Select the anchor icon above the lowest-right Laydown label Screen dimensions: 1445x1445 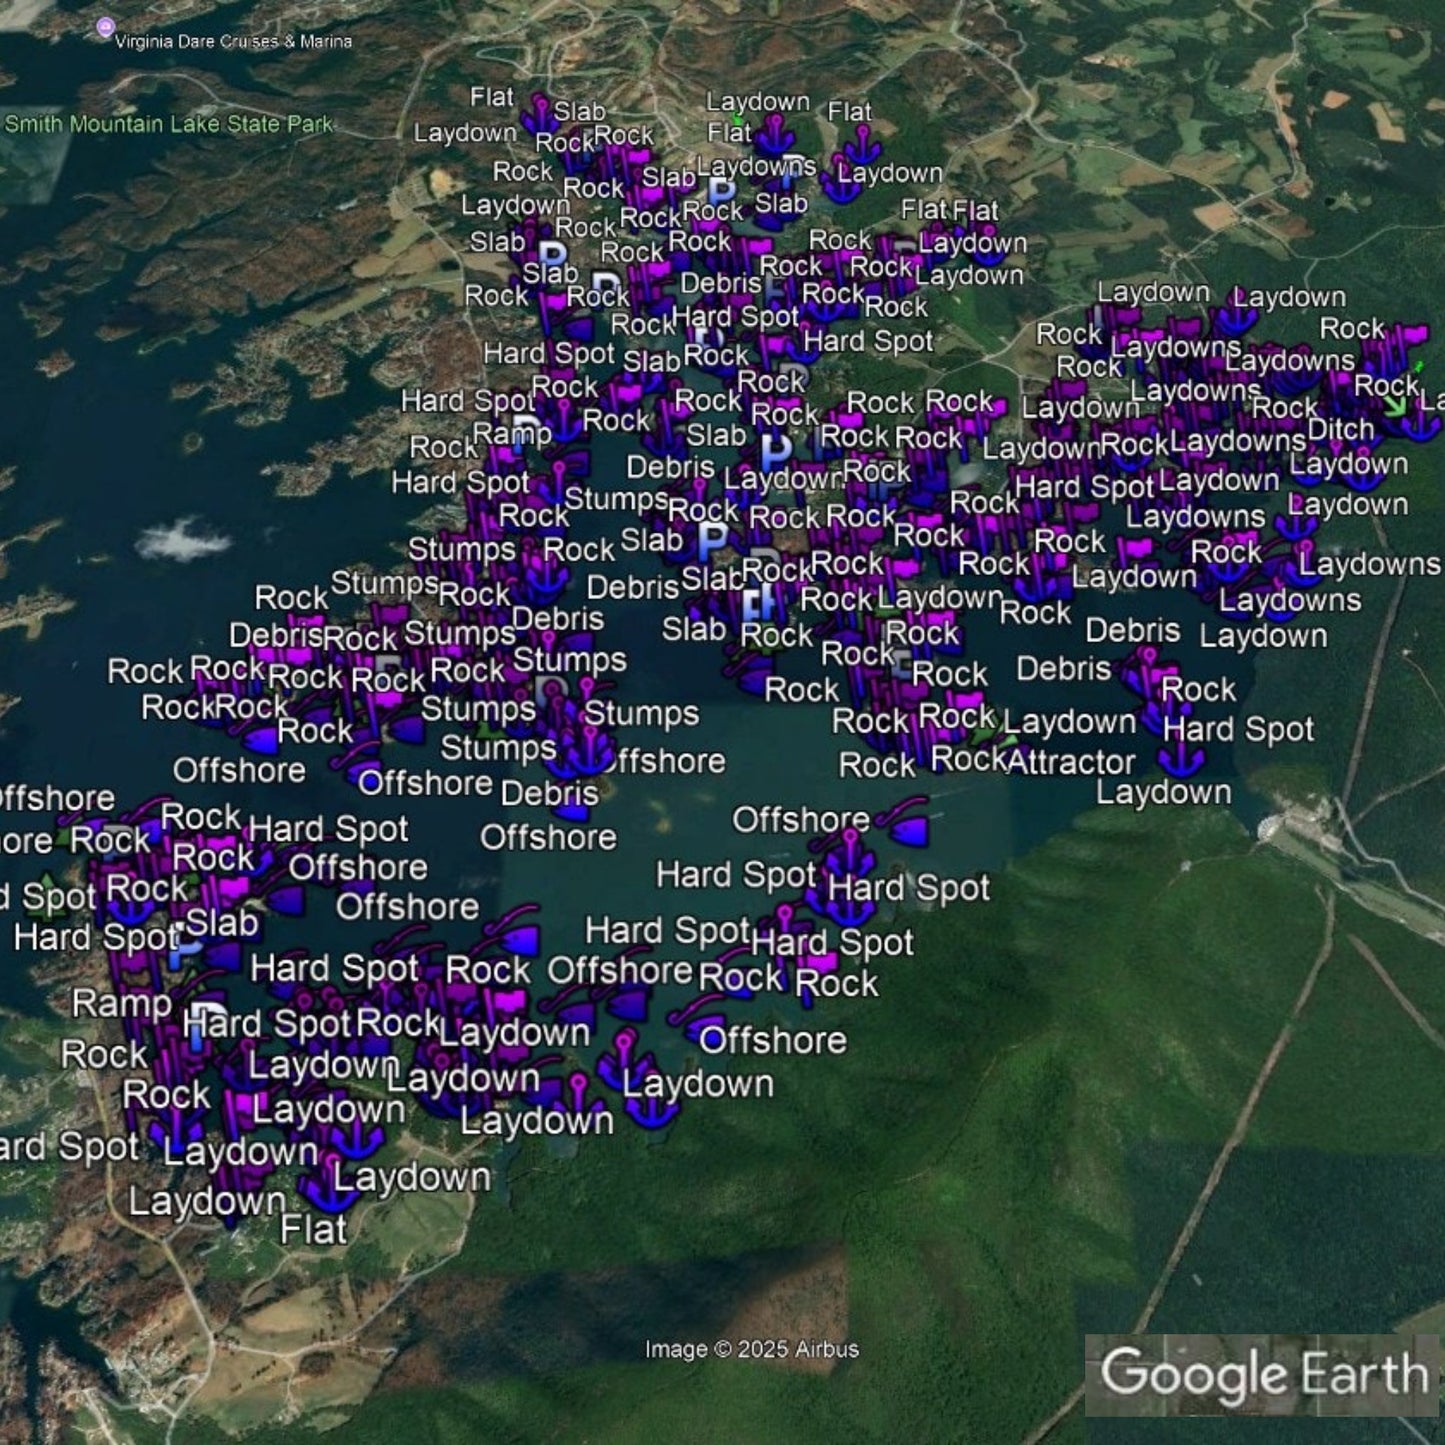[1181, 755]
